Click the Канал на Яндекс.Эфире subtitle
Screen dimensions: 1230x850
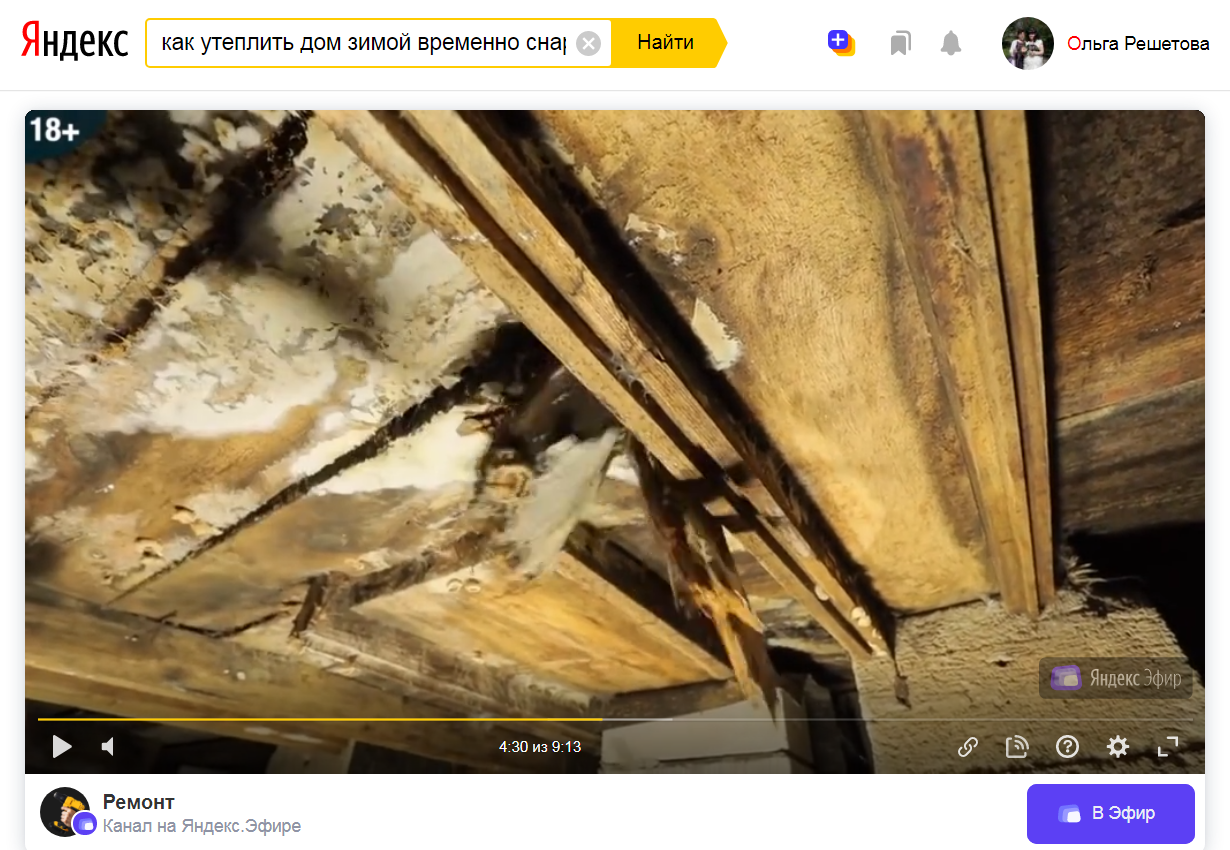pyautogui.click(x=202, y=826)
